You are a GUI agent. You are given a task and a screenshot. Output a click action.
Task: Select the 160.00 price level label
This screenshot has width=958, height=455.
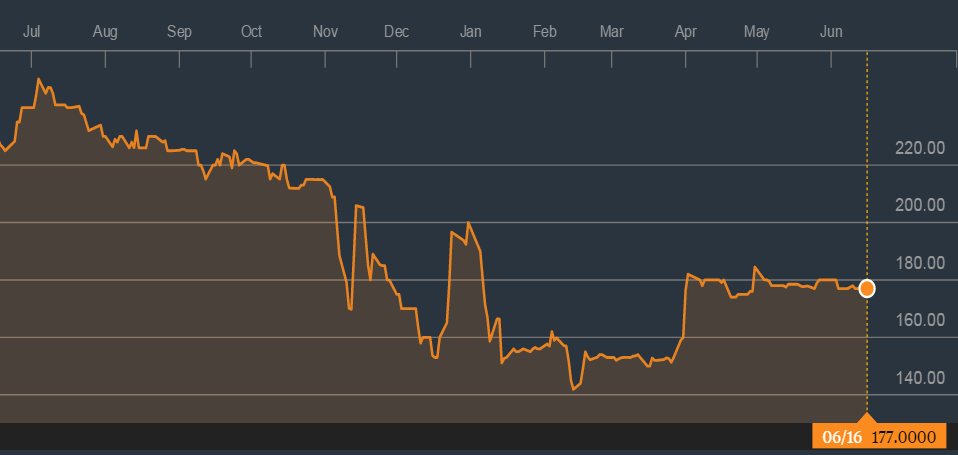(x=920, y=321)
